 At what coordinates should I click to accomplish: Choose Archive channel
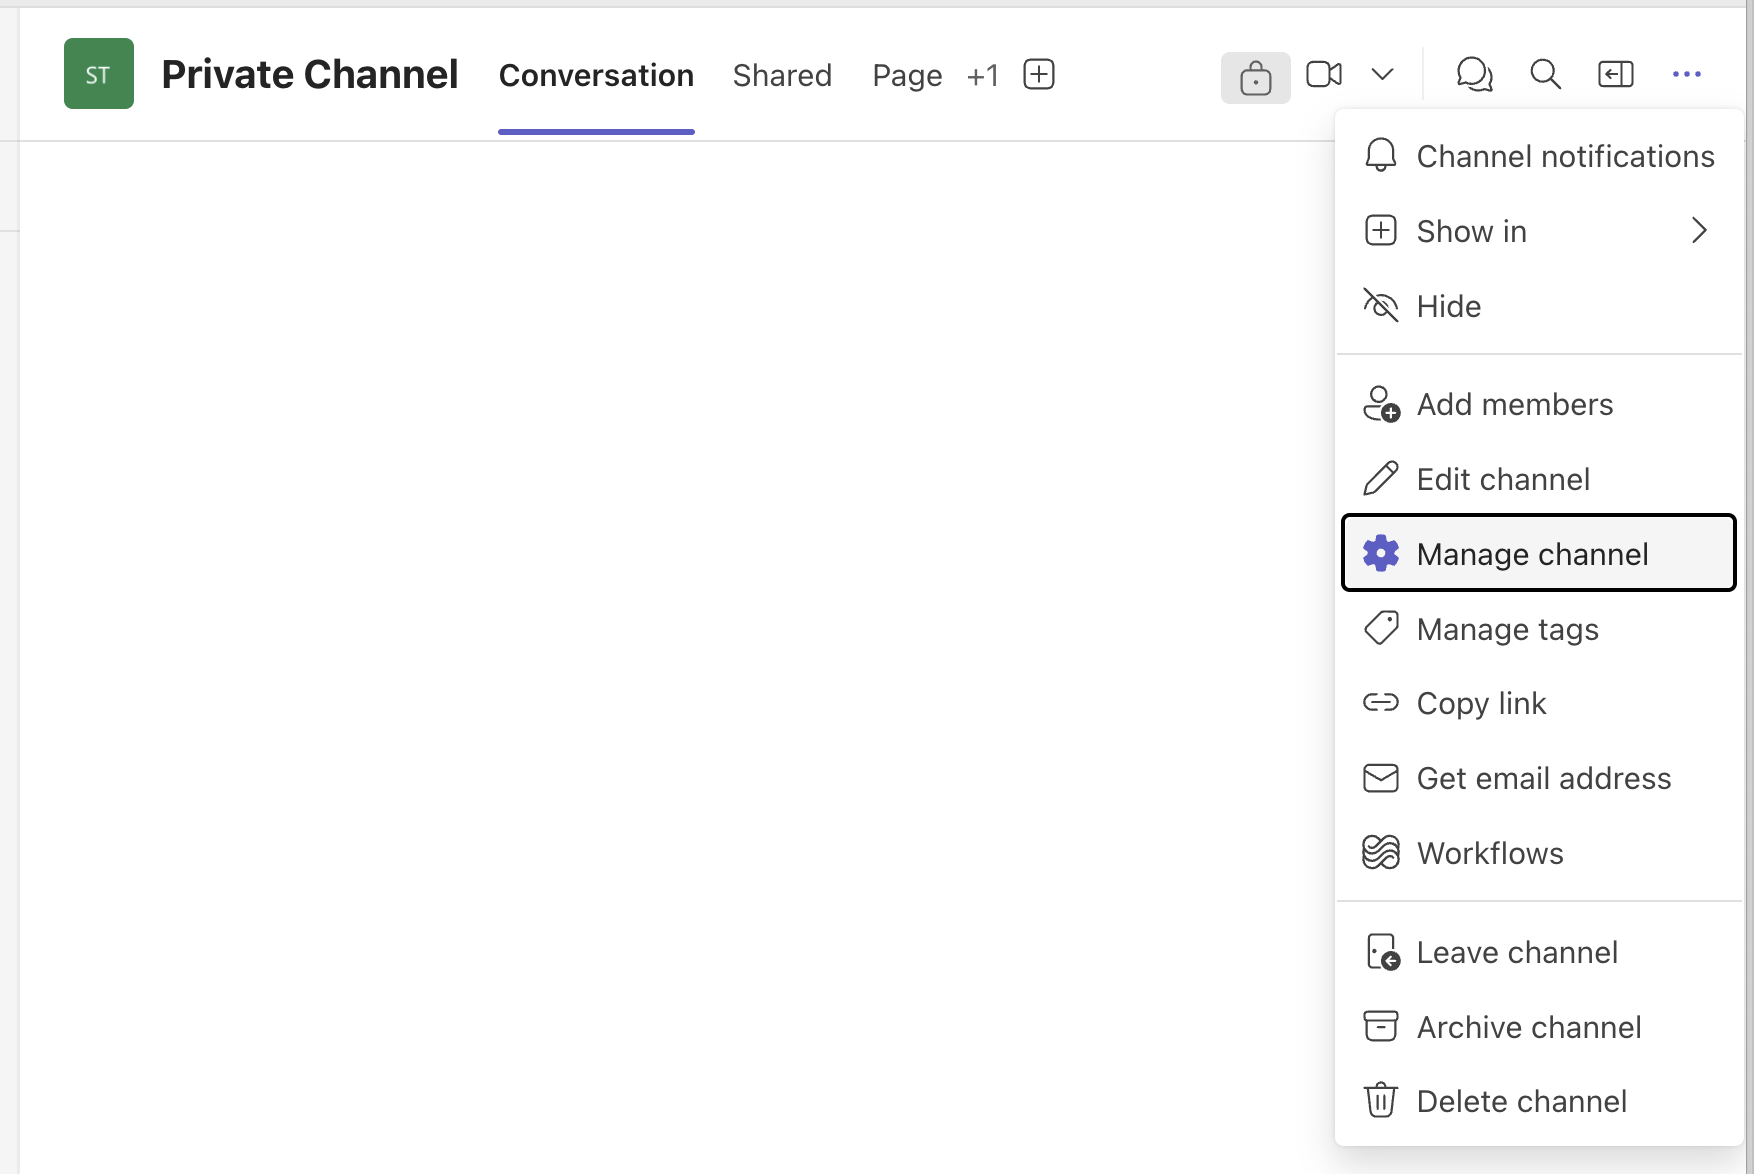tap(1539, 1027)
